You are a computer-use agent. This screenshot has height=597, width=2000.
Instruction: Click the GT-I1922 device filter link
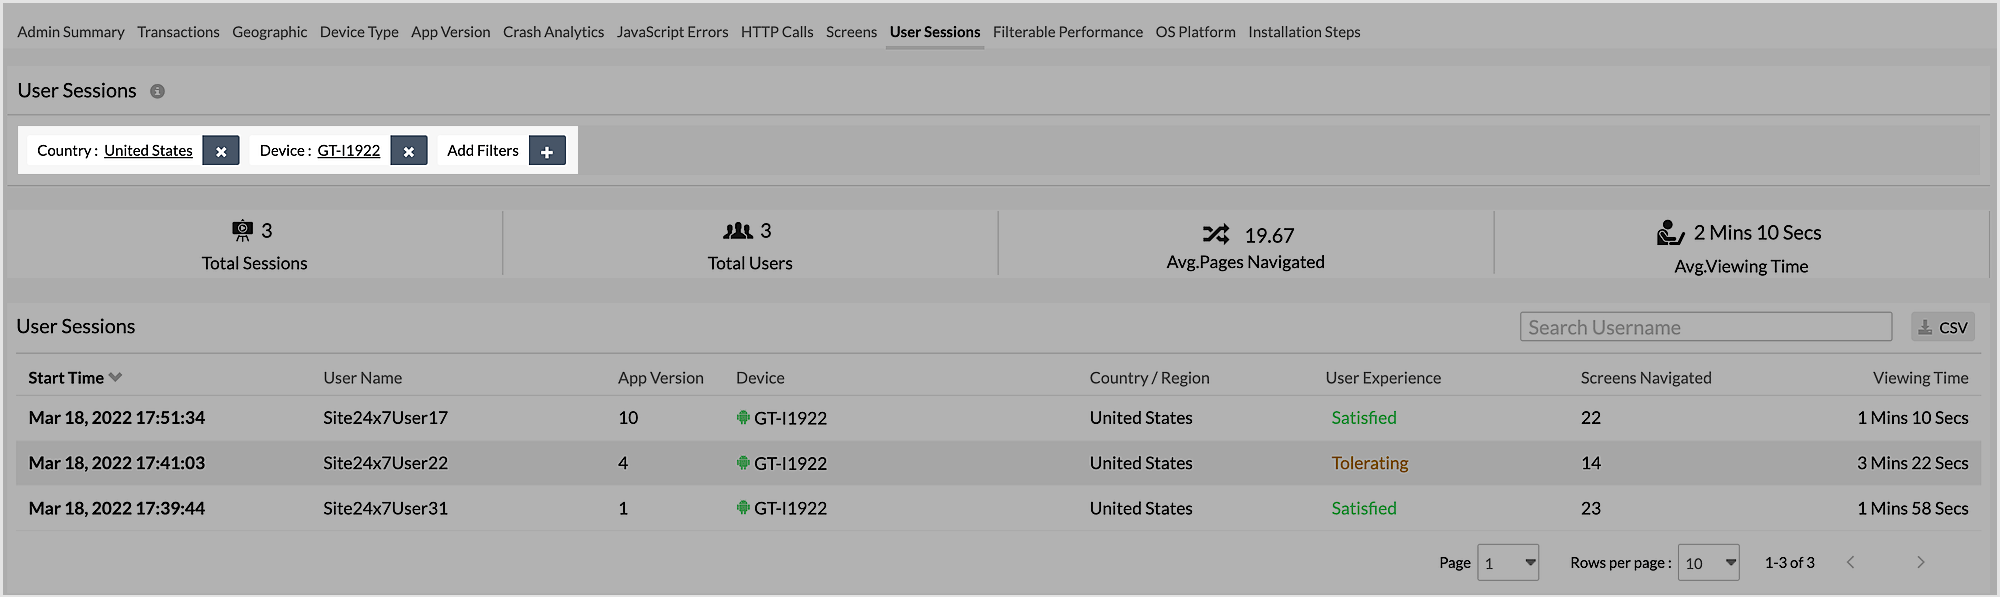click(x=349, y=151)
